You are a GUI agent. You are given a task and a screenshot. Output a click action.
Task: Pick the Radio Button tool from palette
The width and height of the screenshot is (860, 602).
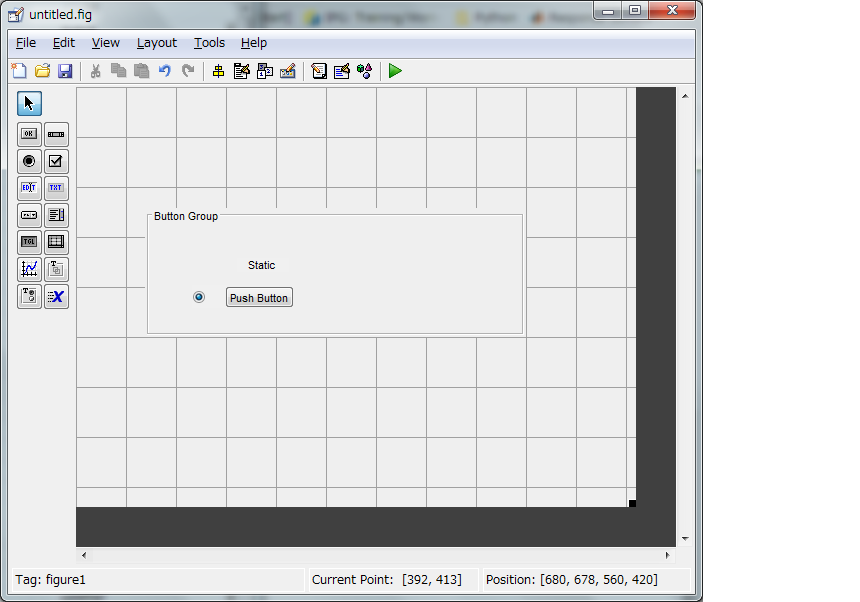[29, 160]
